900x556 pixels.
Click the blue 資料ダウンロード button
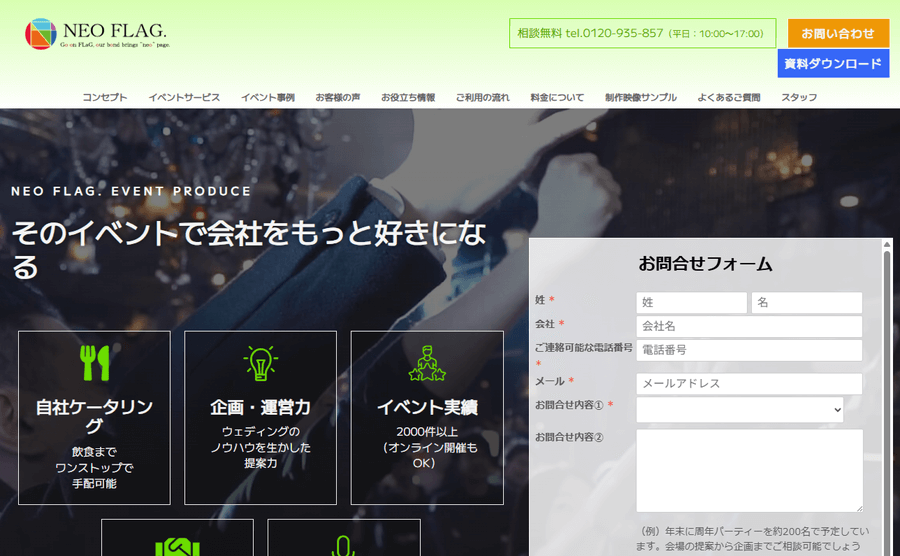point(833,63)
